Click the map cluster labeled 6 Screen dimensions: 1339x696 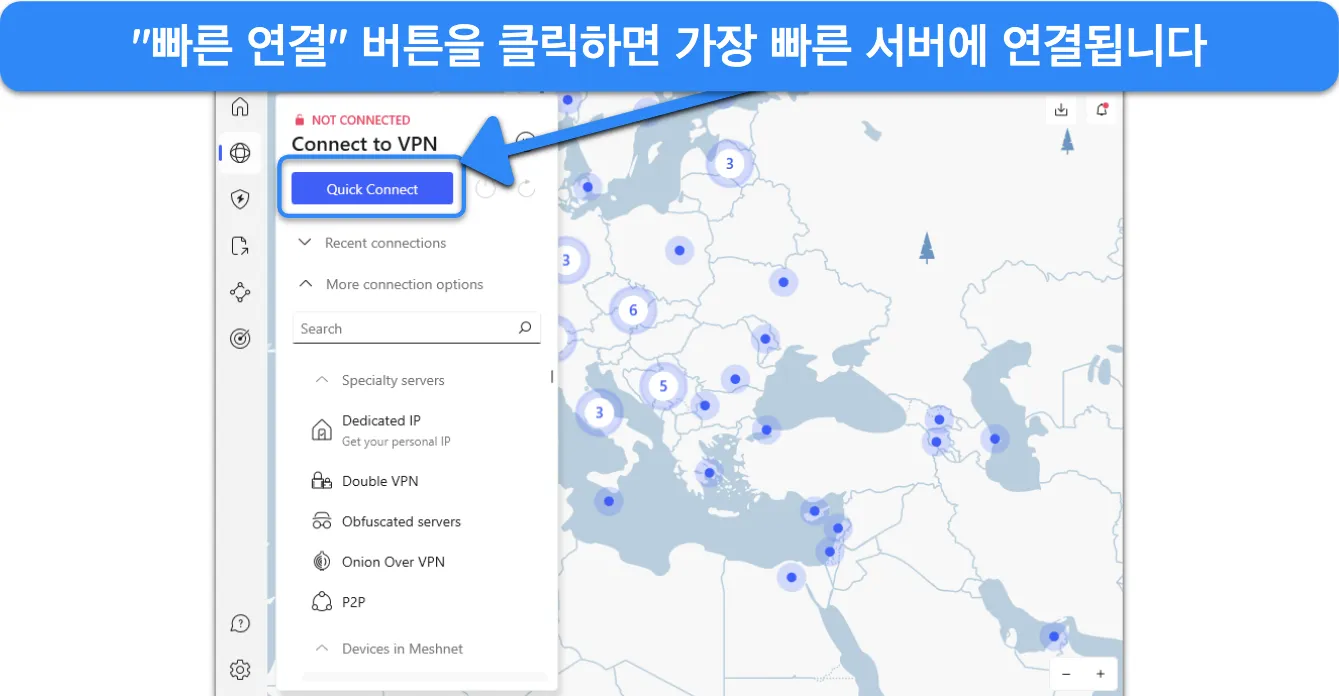click(x=633, y=310)
